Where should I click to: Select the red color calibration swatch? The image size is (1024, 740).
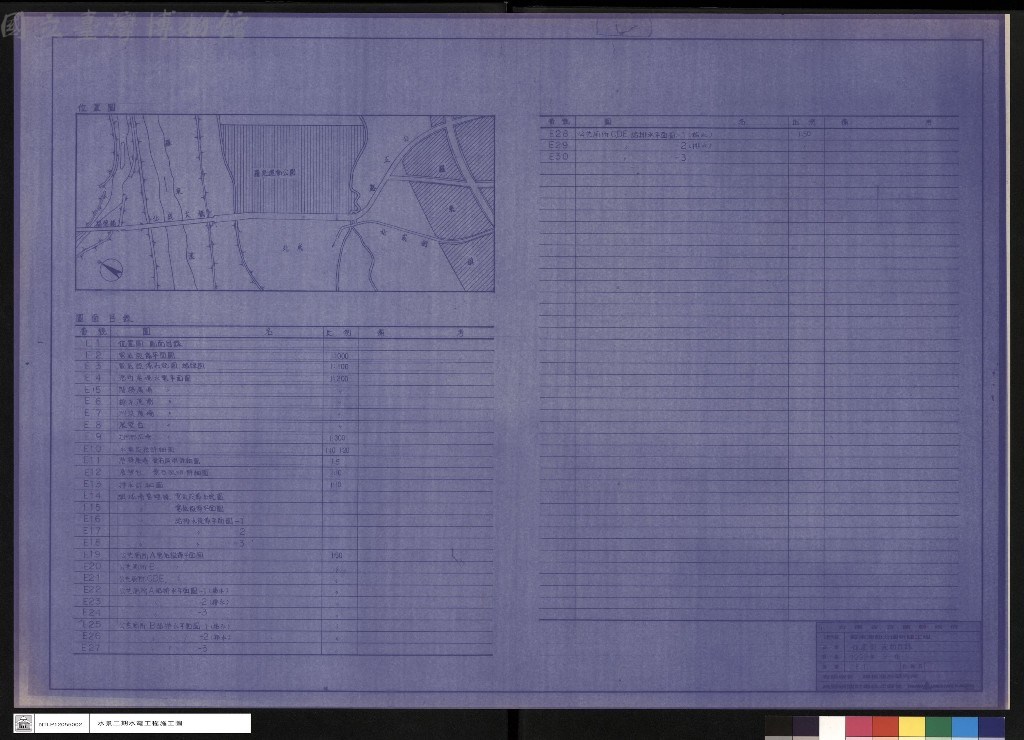(885, 728)
